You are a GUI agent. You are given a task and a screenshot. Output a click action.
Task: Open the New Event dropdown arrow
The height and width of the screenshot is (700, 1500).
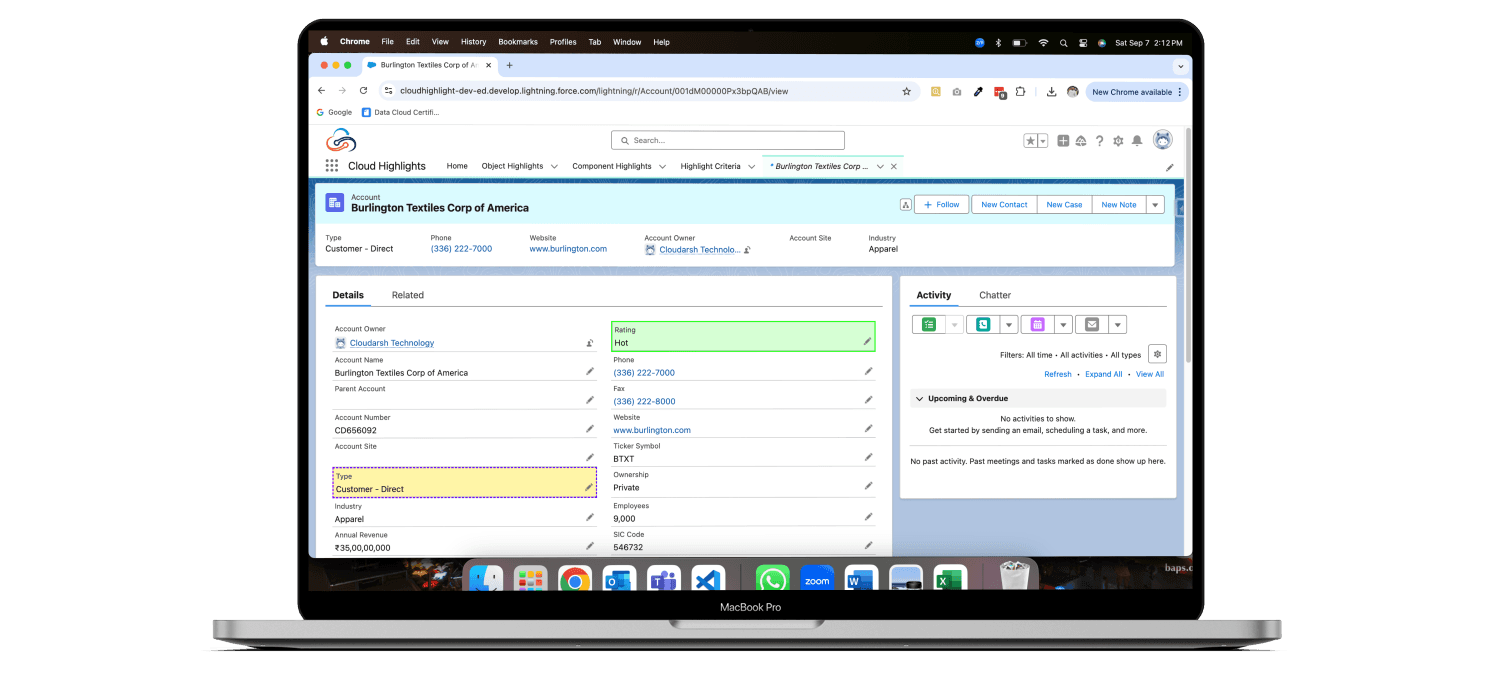point(1063,324)
